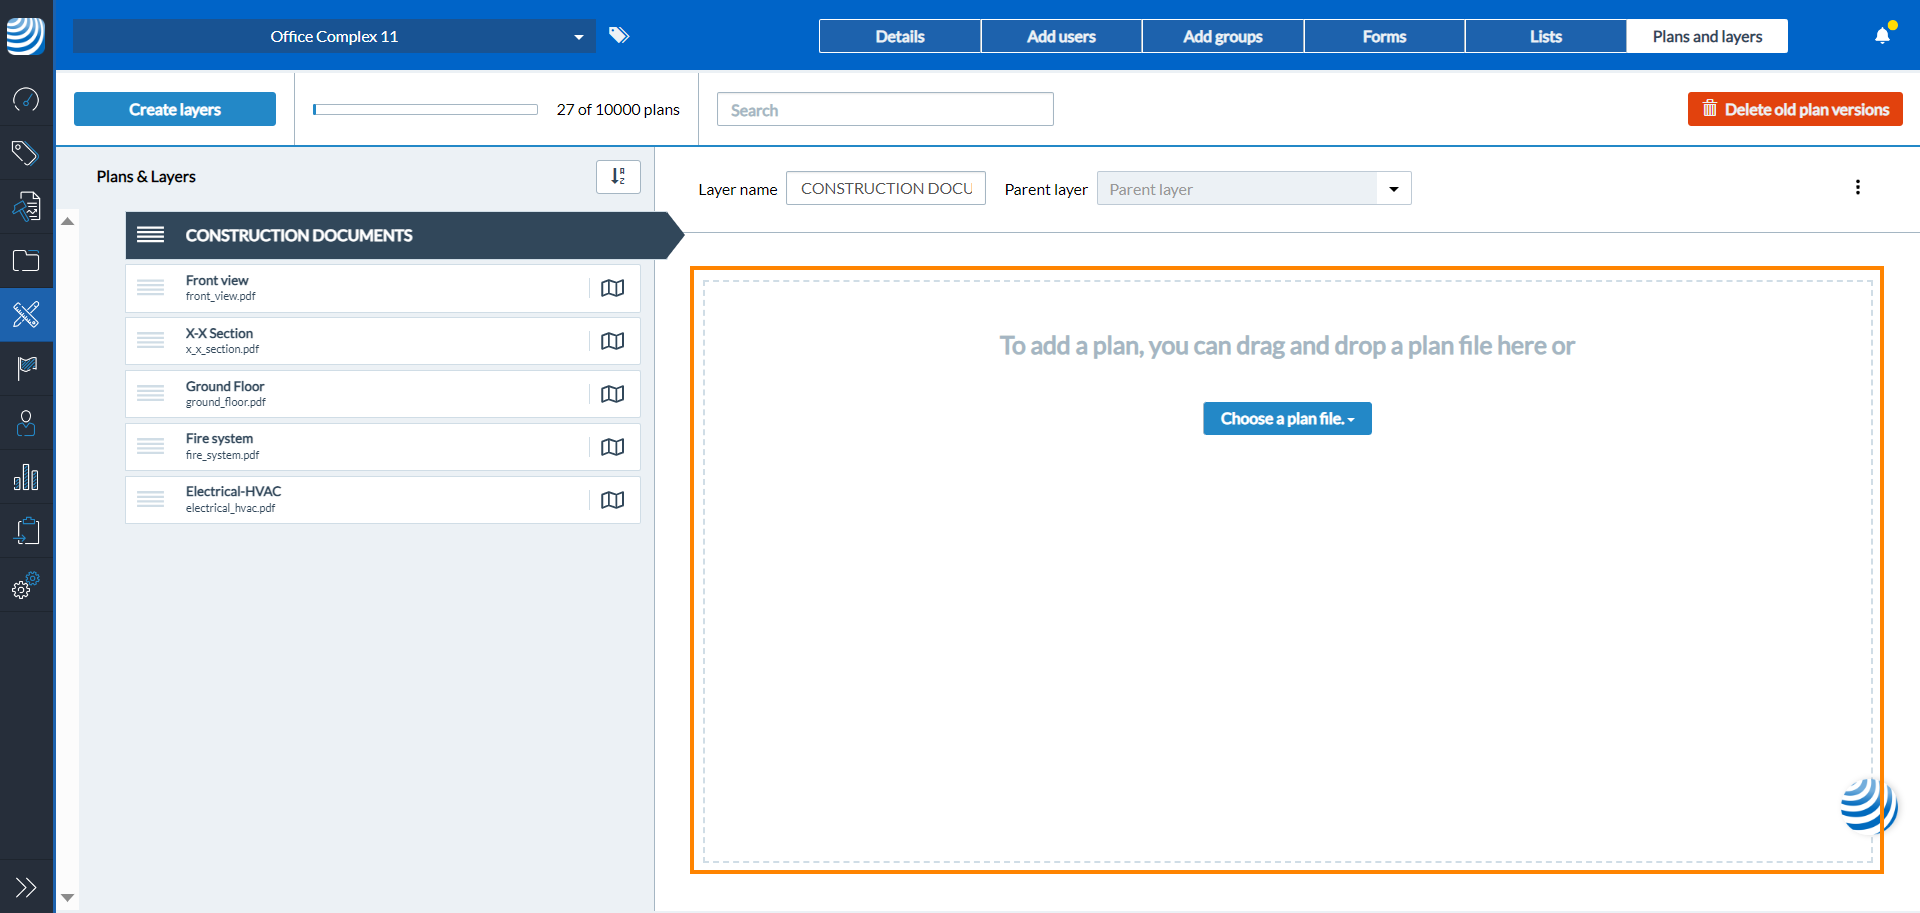Open the Choose a plan file dropdown
Viewport: 1920px width, 913px height.
1286,419
